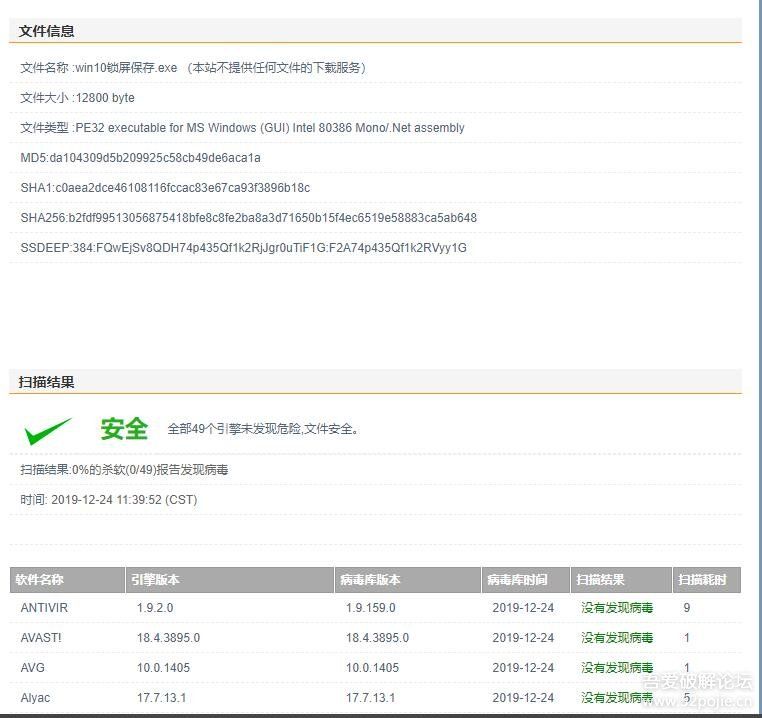Select the ANTIVIR engine name cell

(x=44, y=608)
